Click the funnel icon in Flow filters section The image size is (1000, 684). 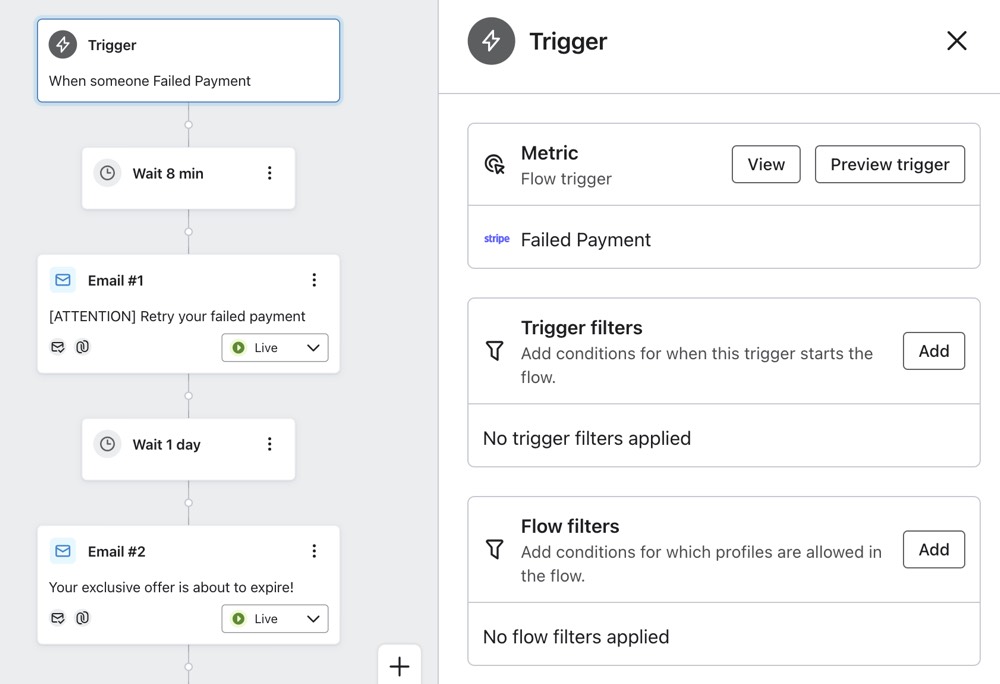click(494, 549)
